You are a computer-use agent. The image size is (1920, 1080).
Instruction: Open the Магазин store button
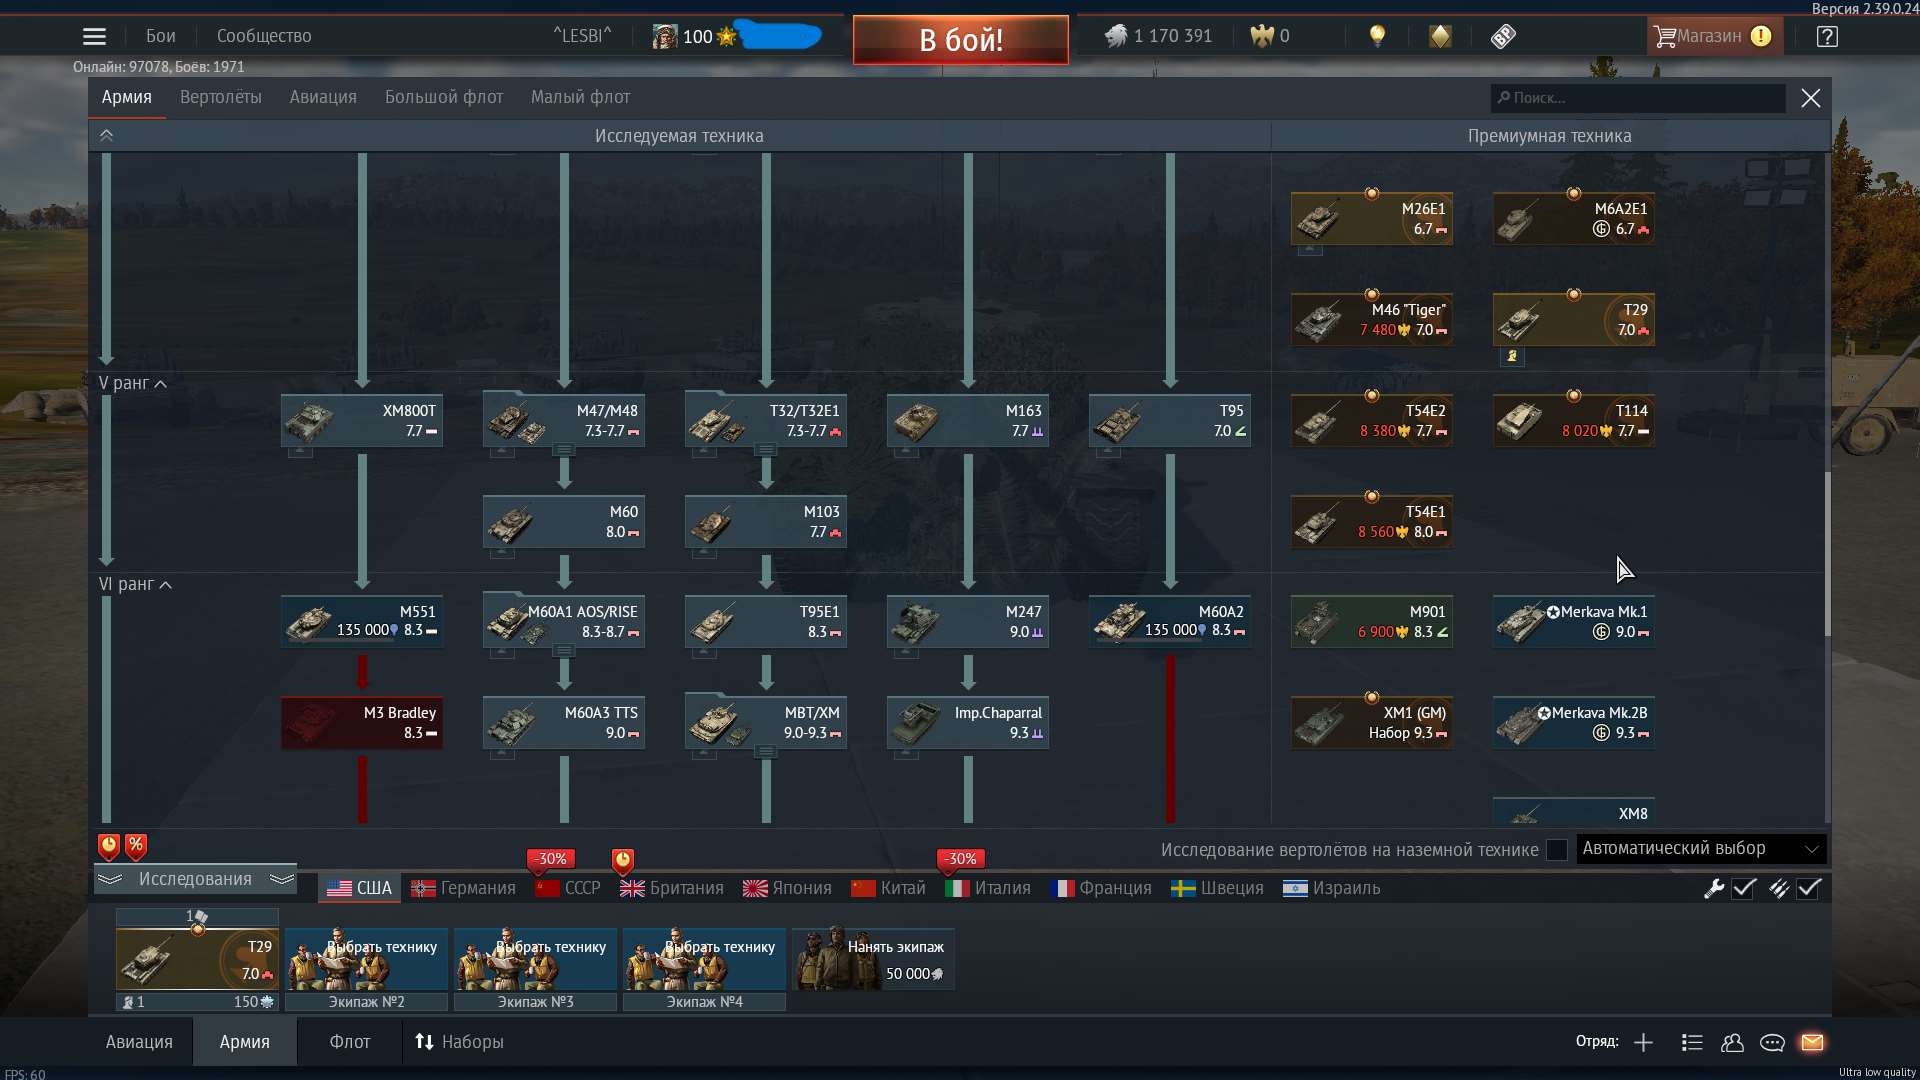(x=1714, y=36)
